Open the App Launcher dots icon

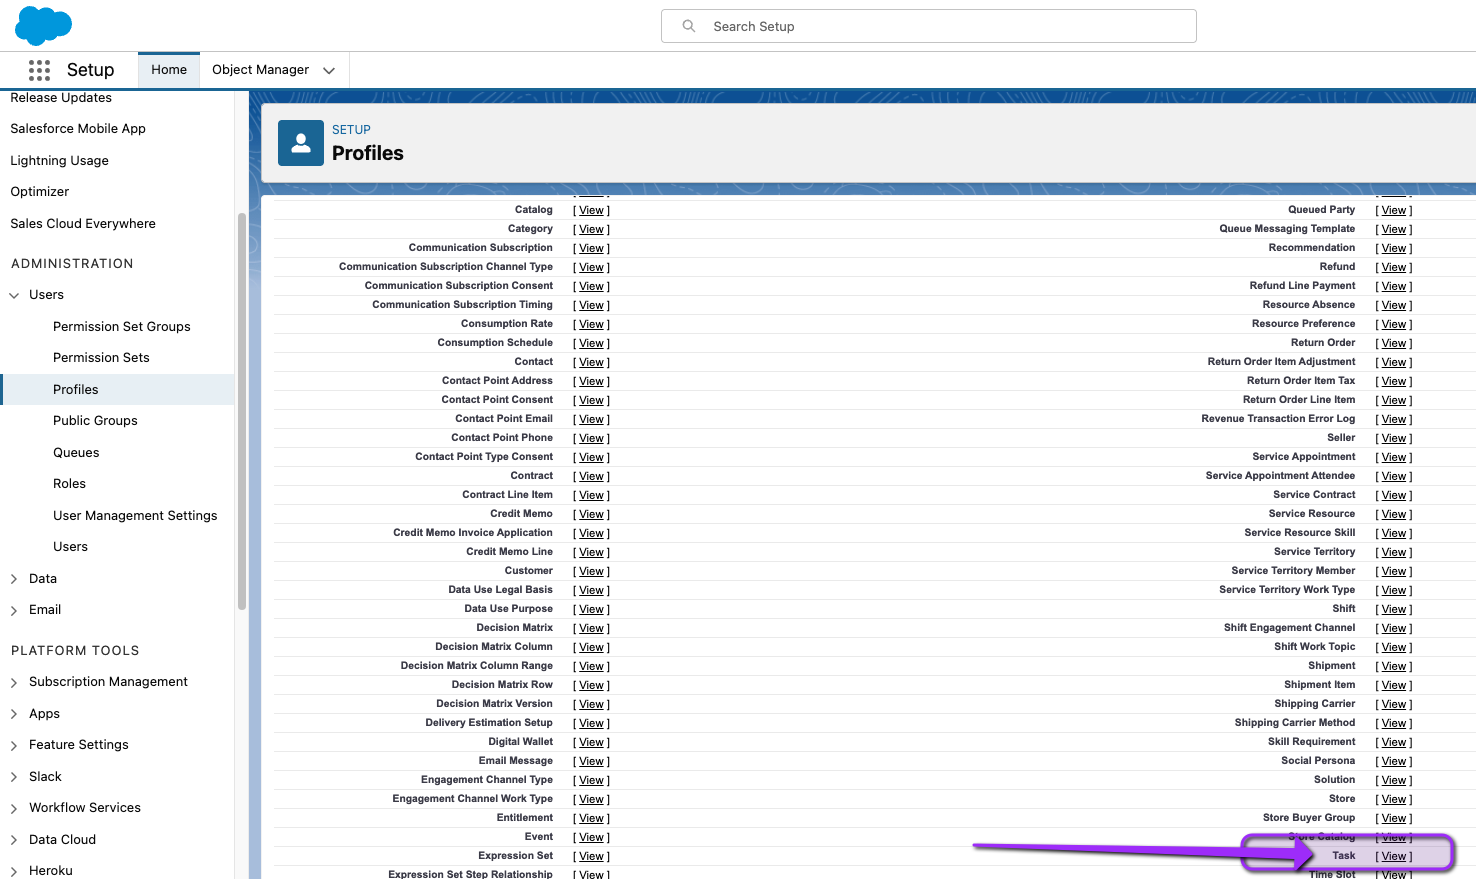[39, 70]
